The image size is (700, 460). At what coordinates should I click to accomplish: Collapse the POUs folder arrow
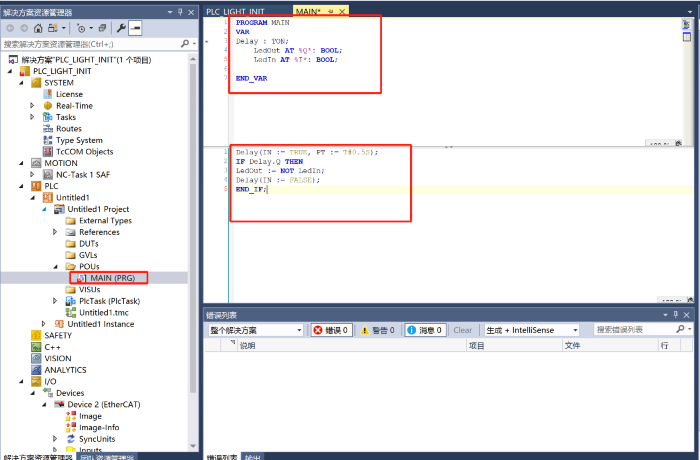55,267
